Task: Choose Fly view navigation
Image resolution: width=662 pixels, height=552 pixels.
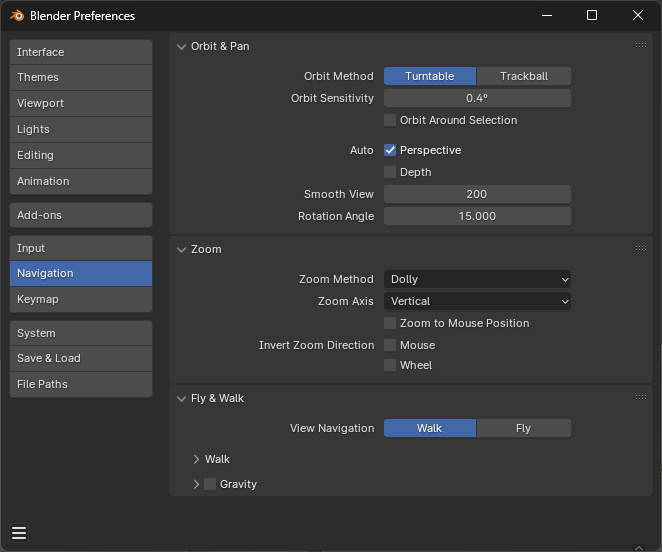Action: click(524, 428)
